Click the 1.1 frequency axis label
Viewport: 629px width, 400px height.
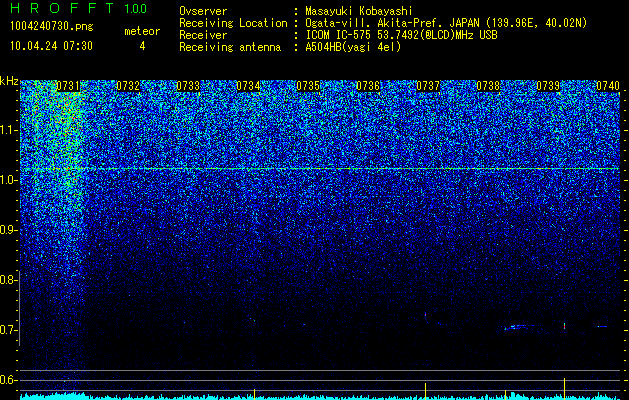(x=7, y=130)
